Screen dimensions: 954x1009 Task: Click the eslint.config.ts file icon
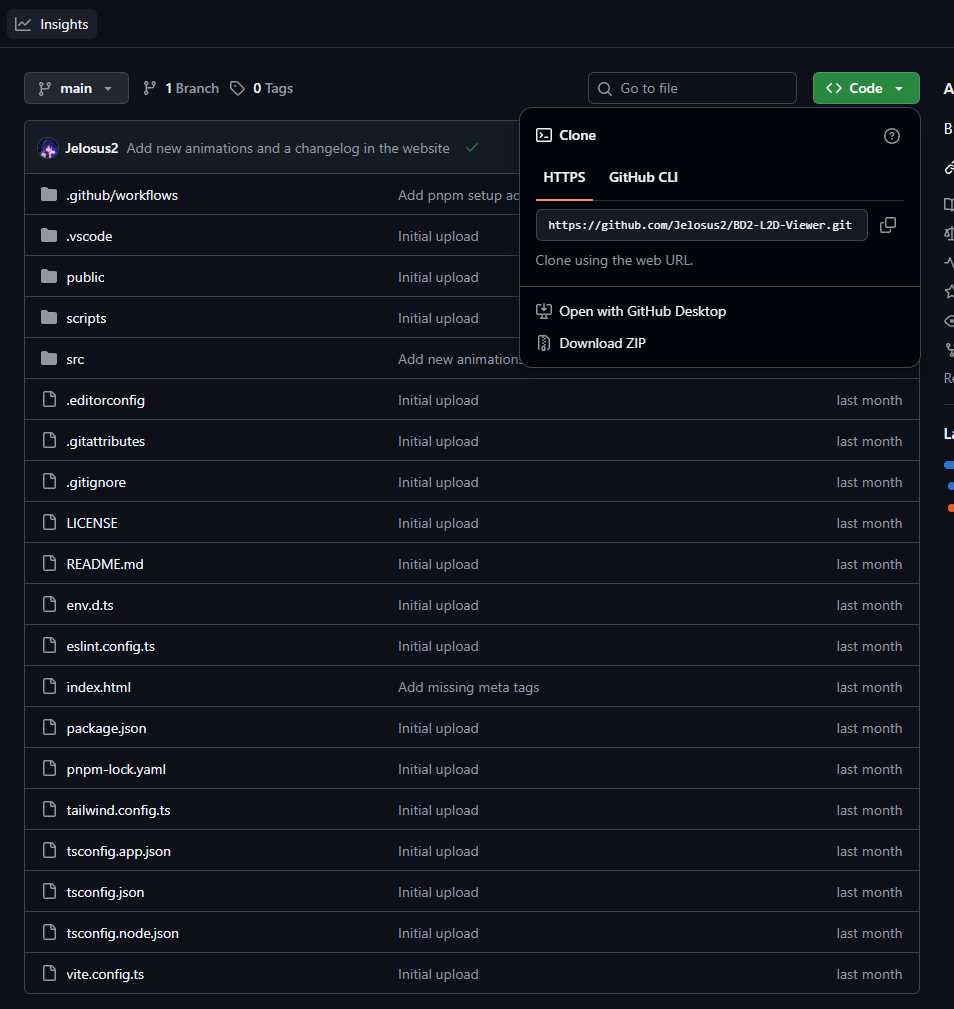[x=50, y=646]
